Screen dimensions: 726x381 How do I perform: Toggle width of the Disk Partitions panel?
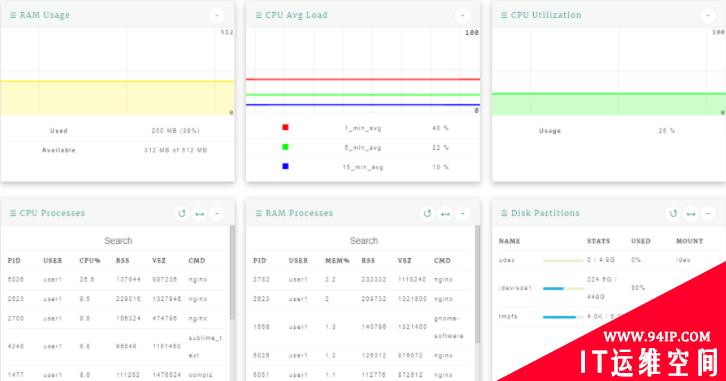[x=691, y=213]
